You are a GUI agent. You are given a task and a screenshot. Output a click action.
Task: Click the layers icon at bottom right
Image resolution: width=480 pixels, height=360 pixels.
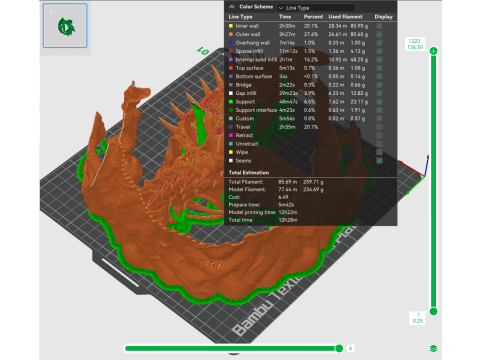tap(433, 349)
